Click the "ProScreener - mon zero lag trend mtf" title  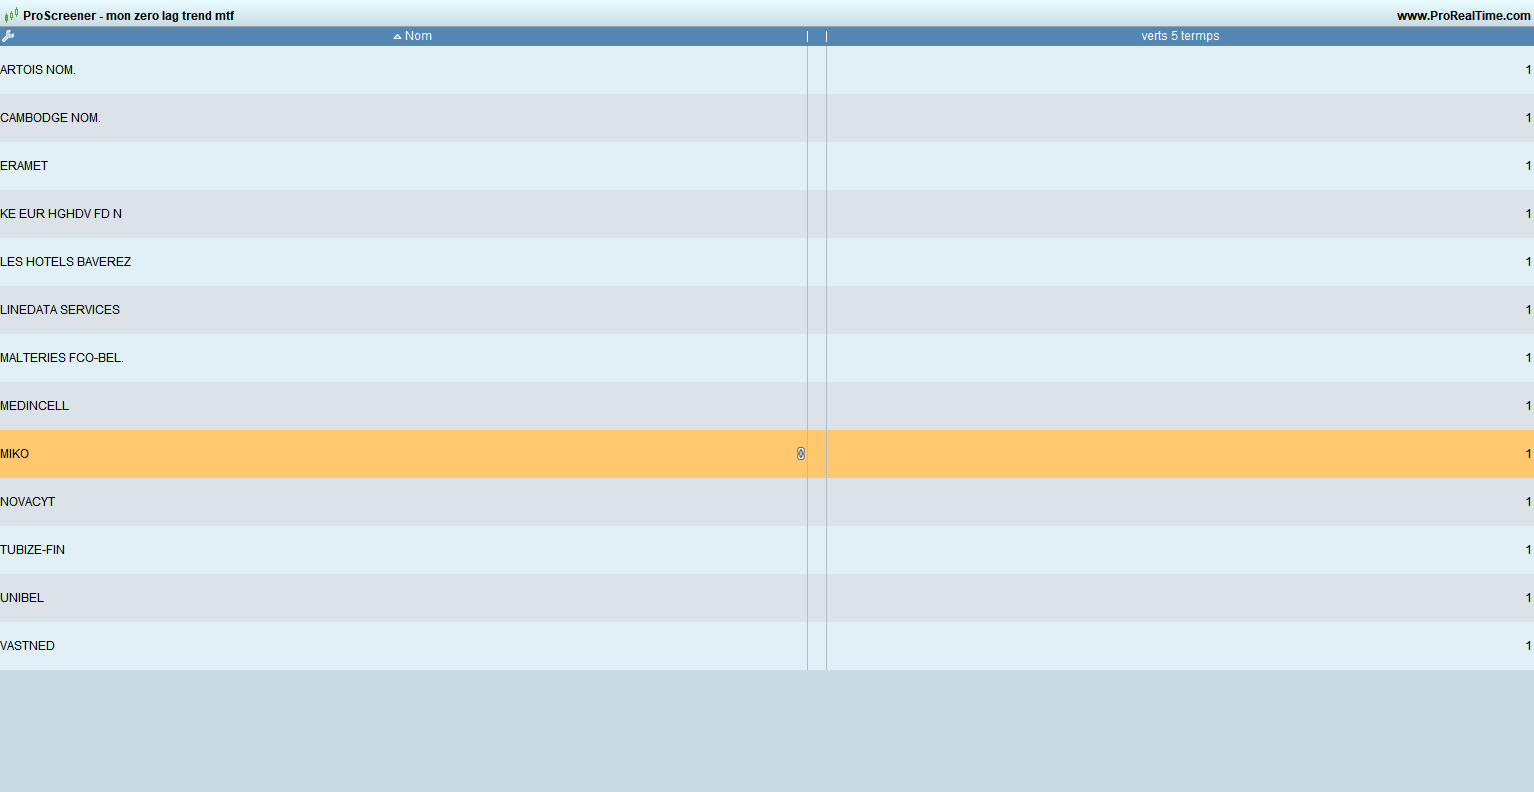click(129, 16)
